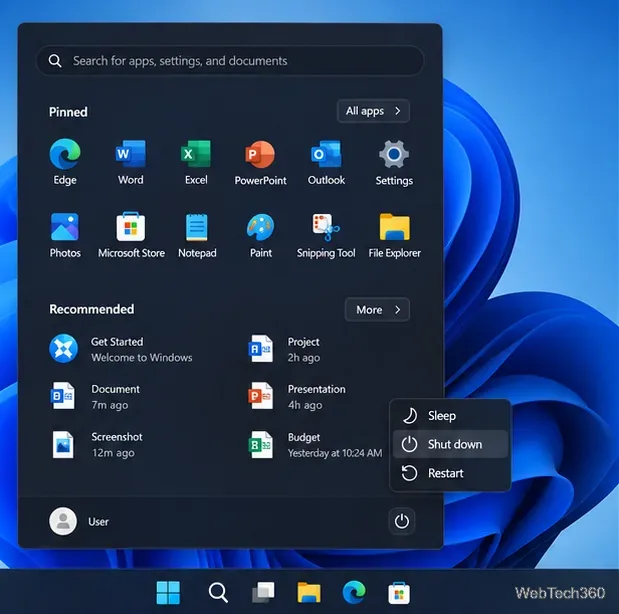This screenshot has width=619, height=614.
Task: Open the Budget spreadsheet from yesterday
Action: coord(315,445)
